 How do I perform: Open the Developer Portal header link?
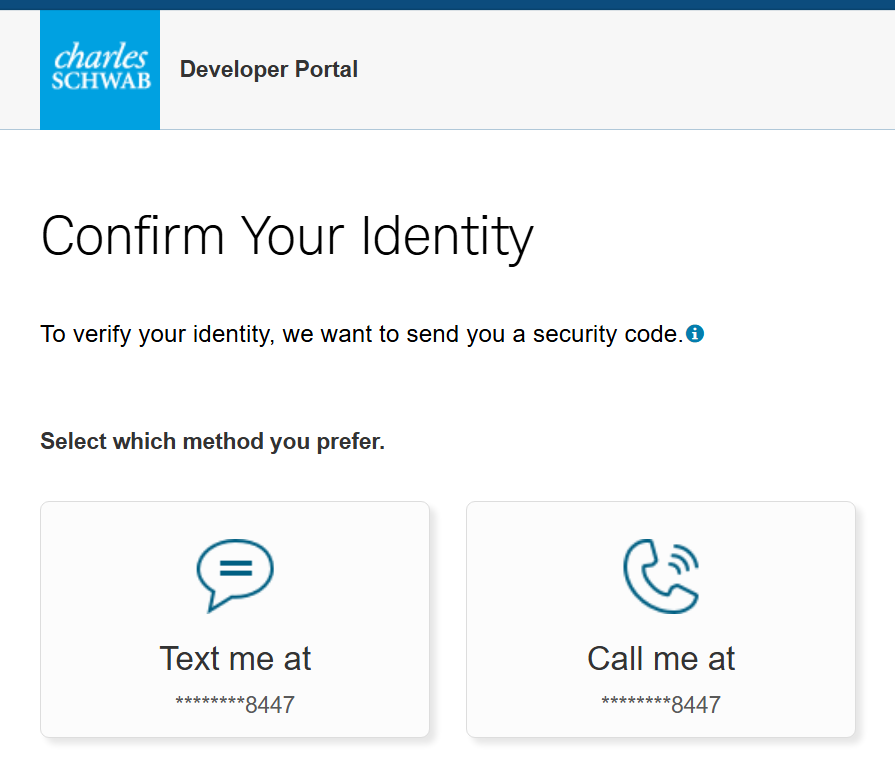pos(269,70)
